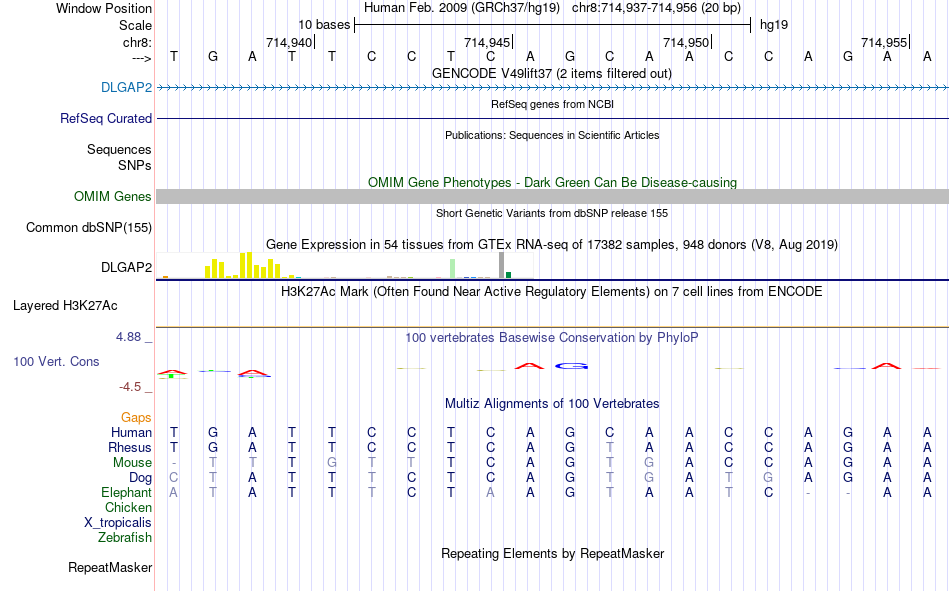Click 'Publications: Sequences in Scientific Articles' title
The height and width of the screenshot is (591, 950).
(552, 135)
